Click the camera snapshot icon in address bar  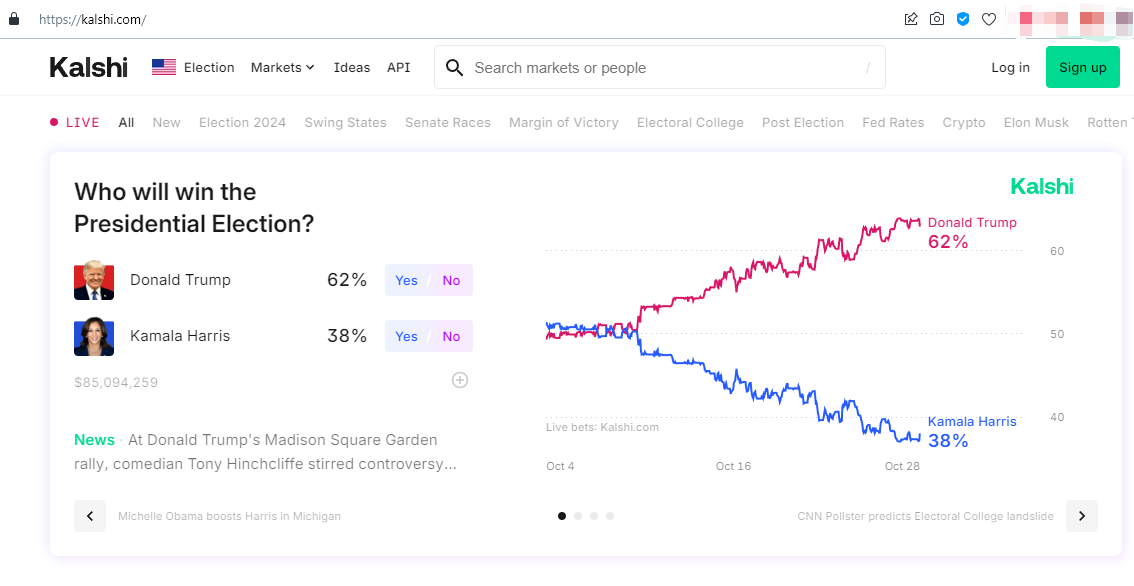point(937,19)
